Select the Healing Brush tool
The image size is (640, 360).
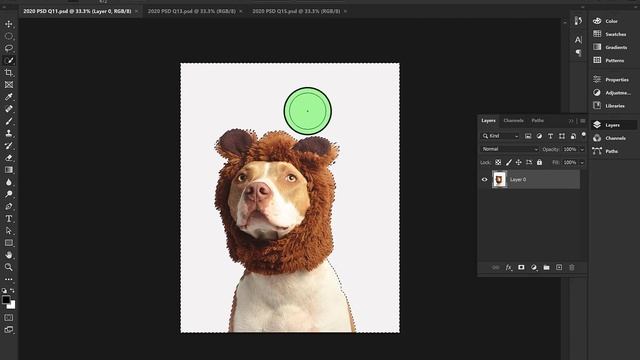click(9, 109)
